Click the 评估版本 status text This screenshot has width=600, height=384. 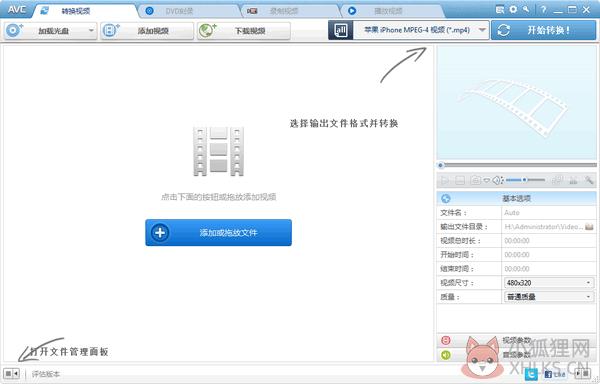coord(46,374)
